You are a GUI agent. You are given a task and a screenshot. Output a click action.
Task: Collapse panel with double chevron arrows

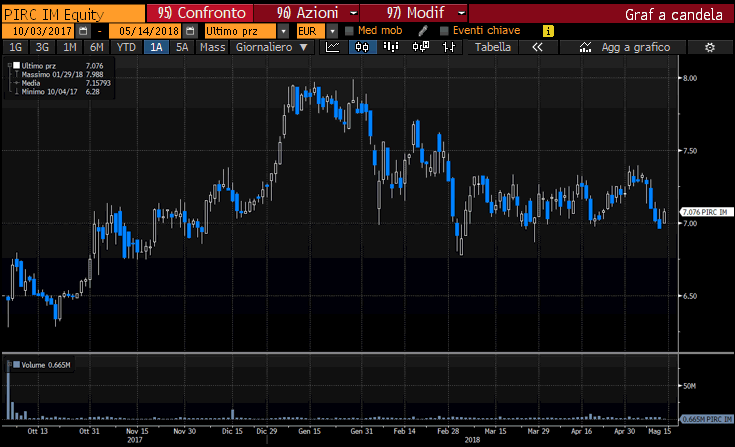(537, 47)
